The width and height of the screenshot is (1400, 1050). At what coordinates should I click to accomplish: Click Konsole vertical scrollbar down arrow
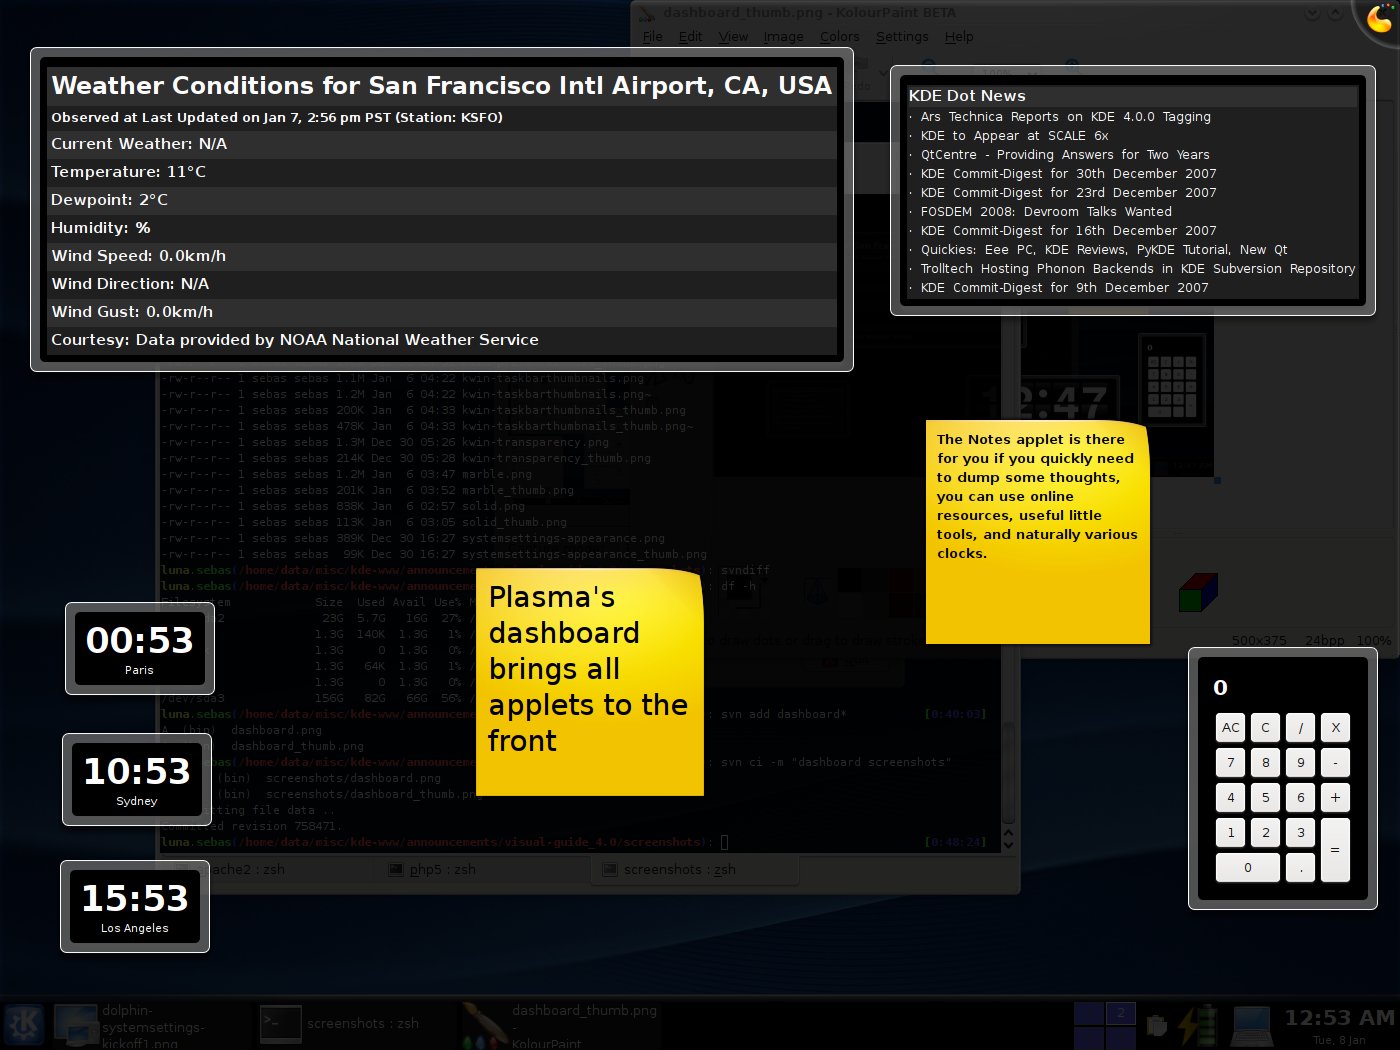pyautogui.click(x=1008, y=845)
